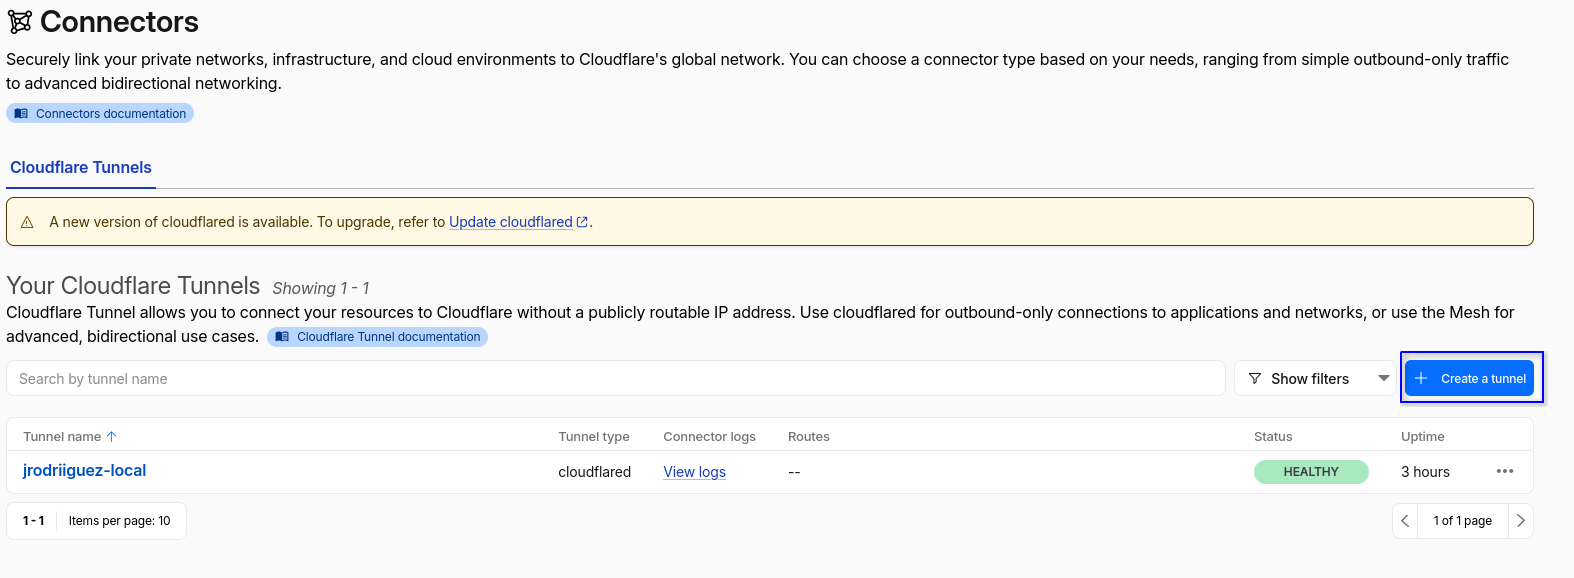Click the 1 of 1 page indicator
1574x578 pixels.
pos(1462,521)
